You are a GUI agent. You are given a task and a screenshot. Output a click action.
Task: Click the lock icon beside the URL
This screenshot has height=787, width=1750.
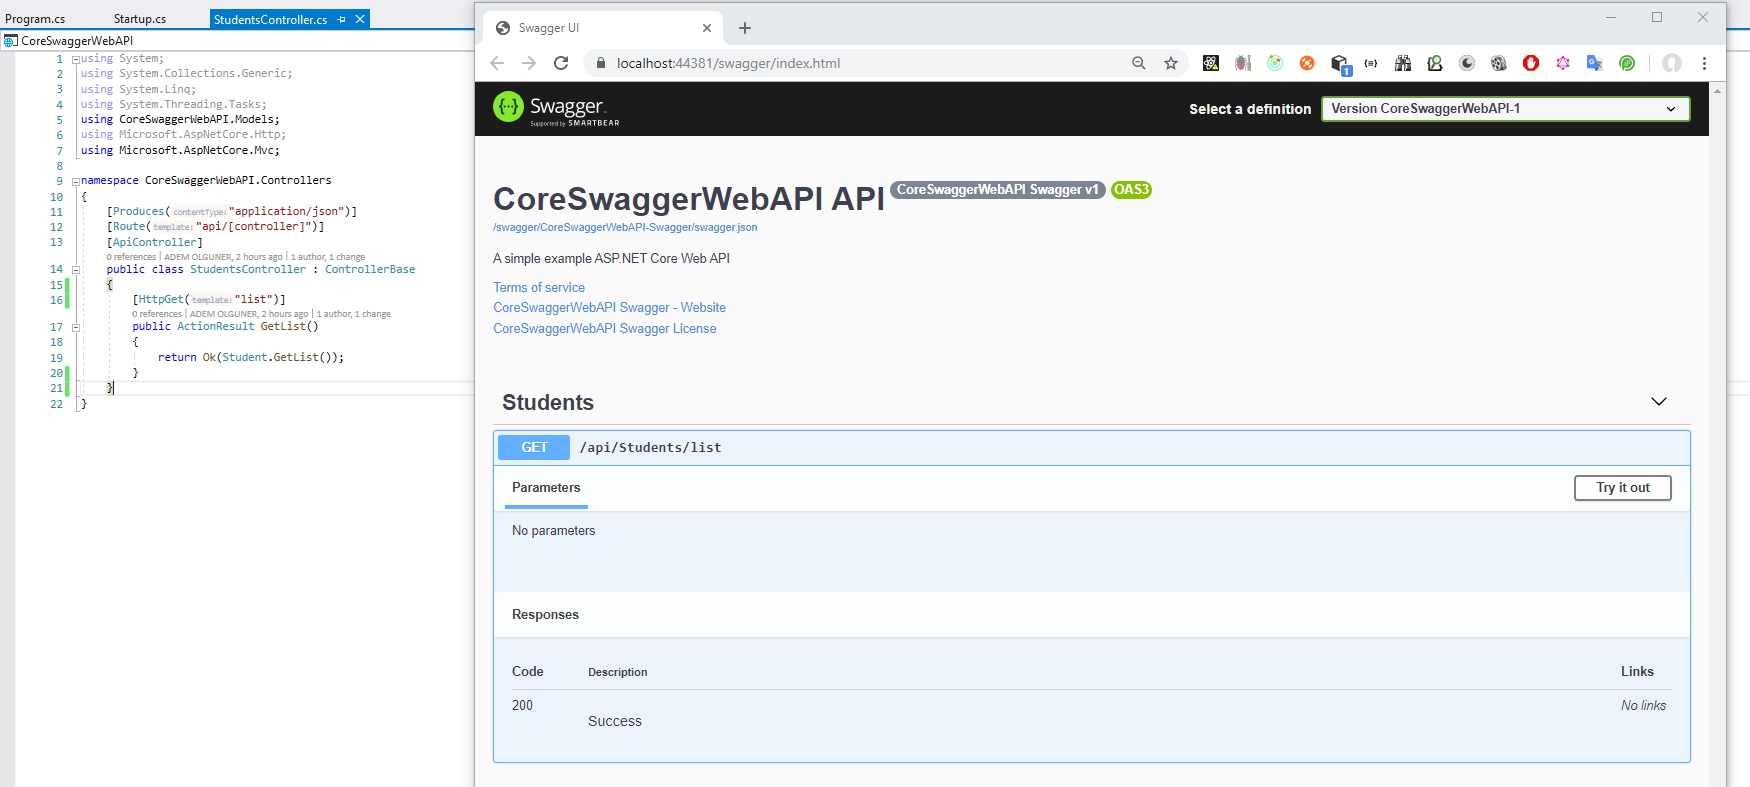(x=601, y=63)
